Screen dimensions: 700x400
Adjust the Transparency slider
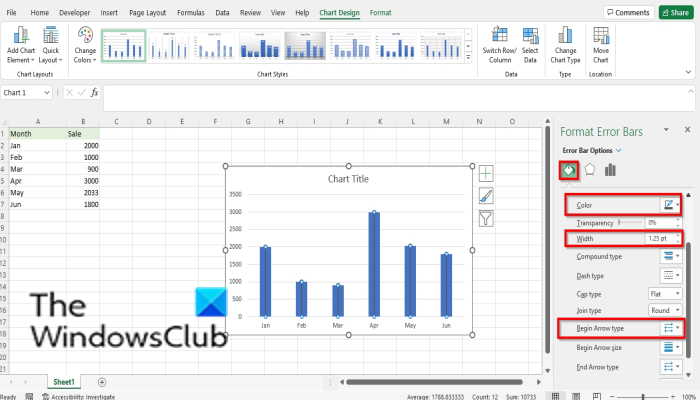click(630, 222)
